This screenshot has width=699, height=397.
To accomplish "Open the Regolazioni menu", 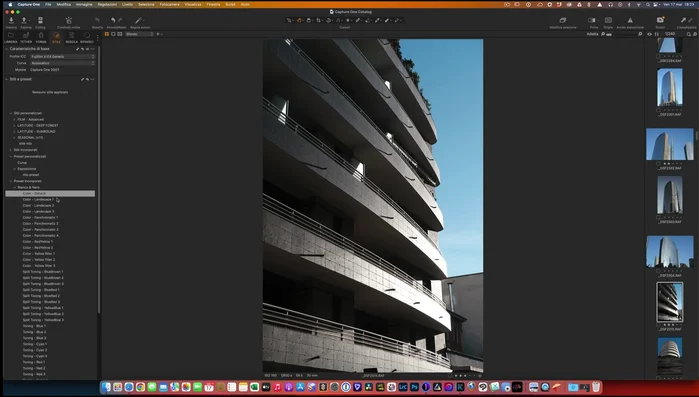I will click(107, 4).
